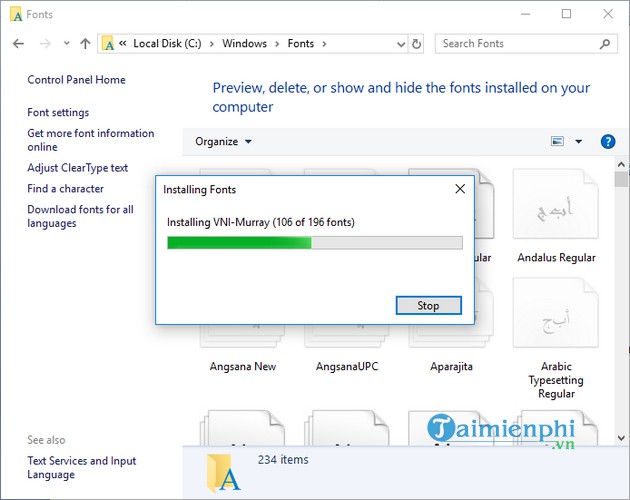Stop the font installation

[x=429, y=305]
